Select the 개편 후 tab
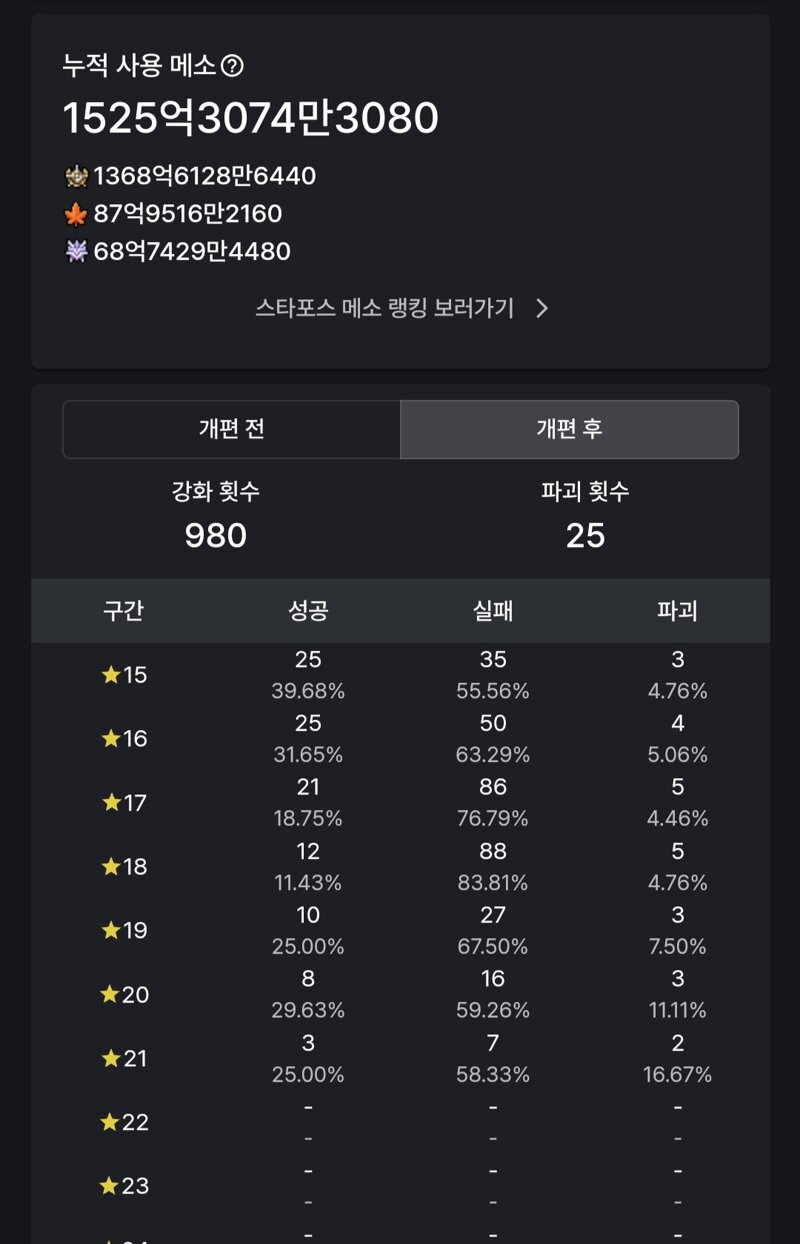 569,429
